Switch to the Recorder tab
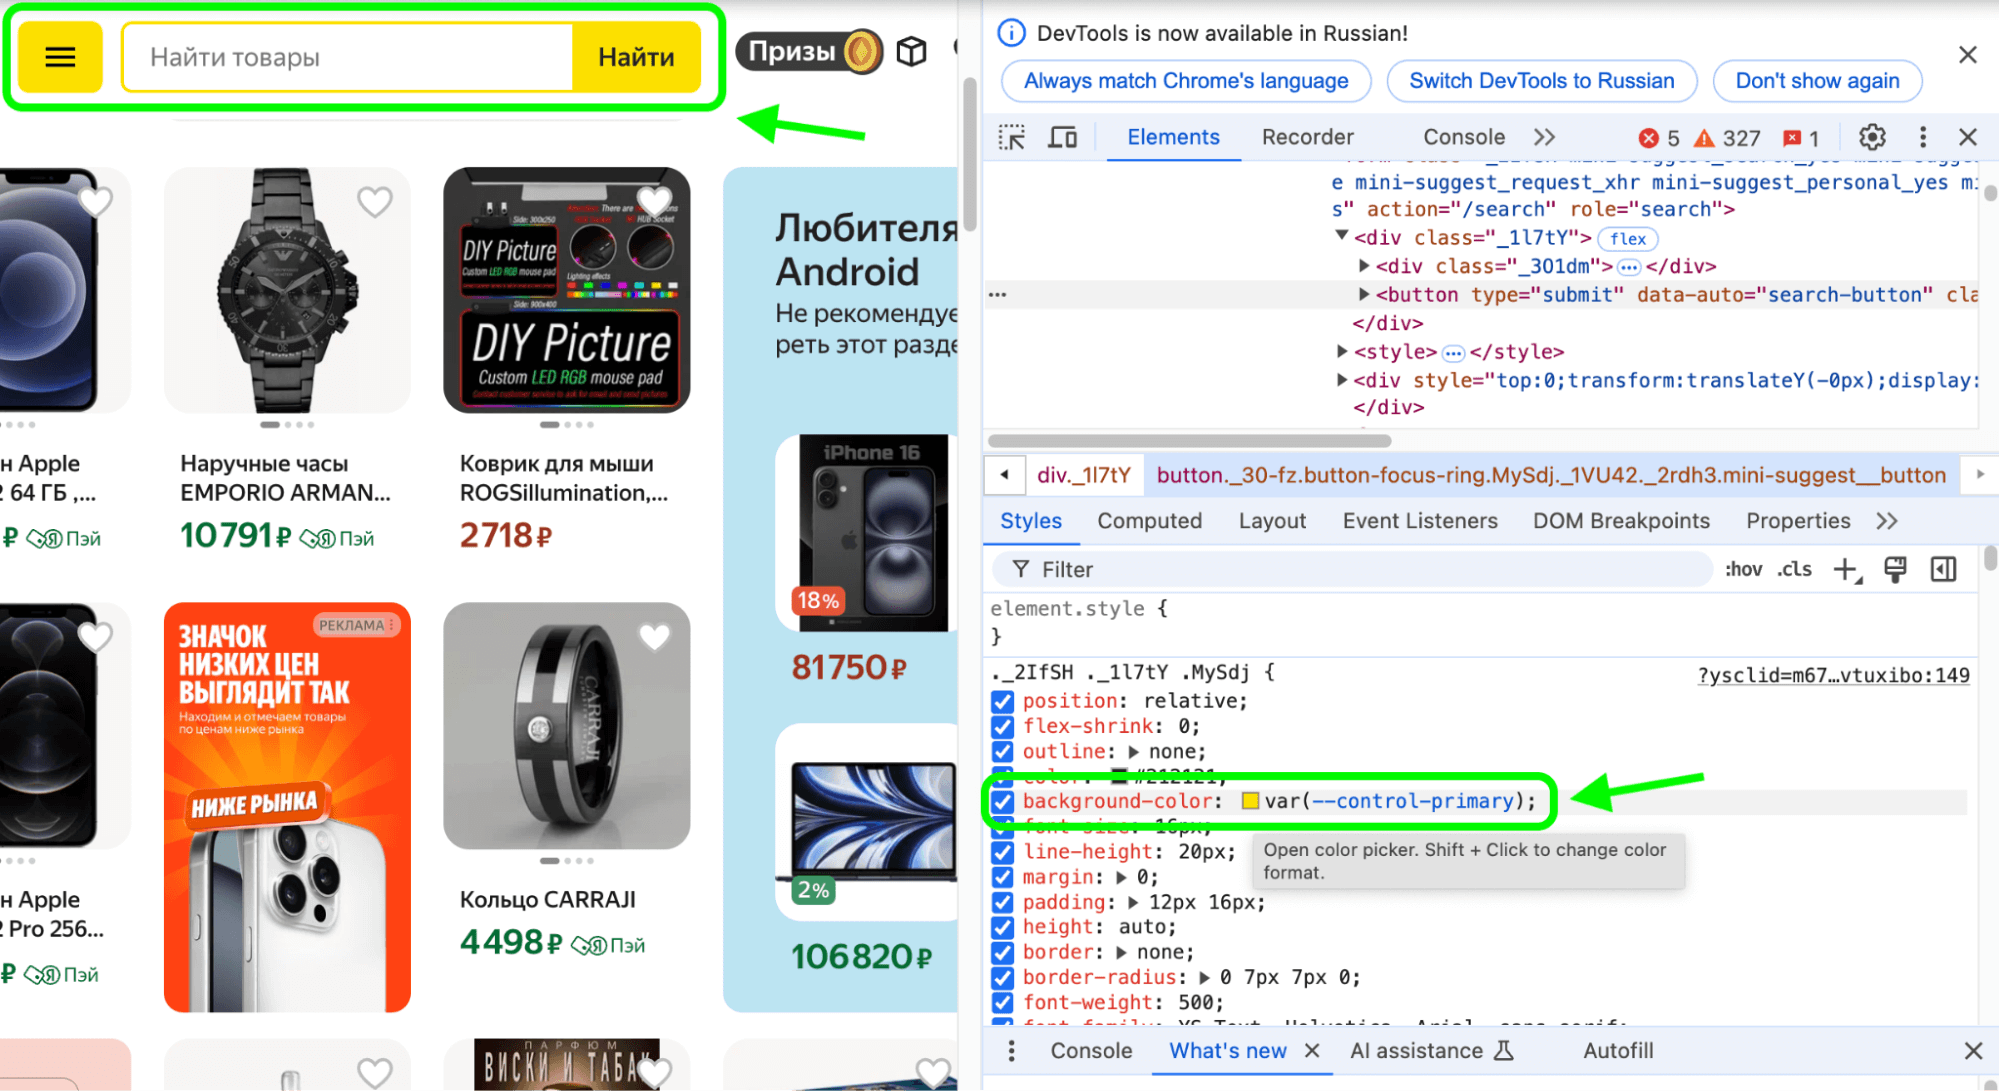The image size is (1999, 1092). (1307, 137)
